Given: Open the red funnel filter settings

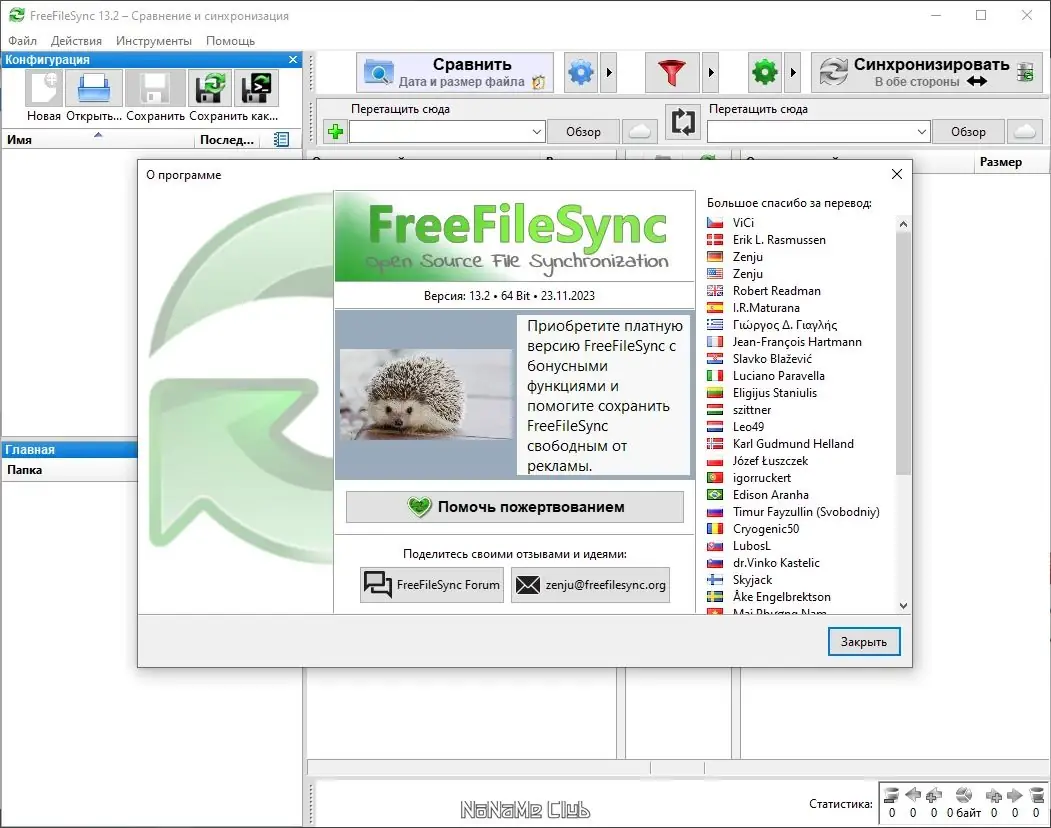Looking at the screenshot, I should click(x=672, y=72).
